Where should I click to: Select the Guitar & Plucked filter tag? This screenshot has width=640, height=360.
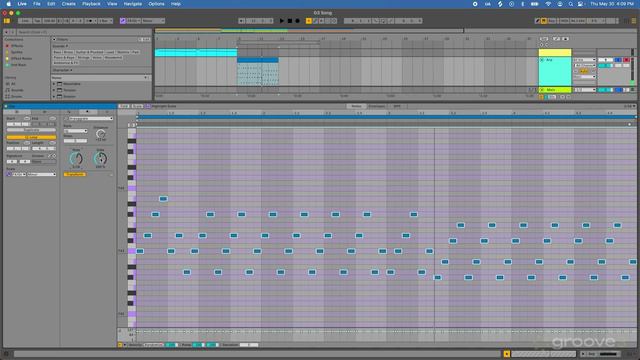click(x=90, y=52)
